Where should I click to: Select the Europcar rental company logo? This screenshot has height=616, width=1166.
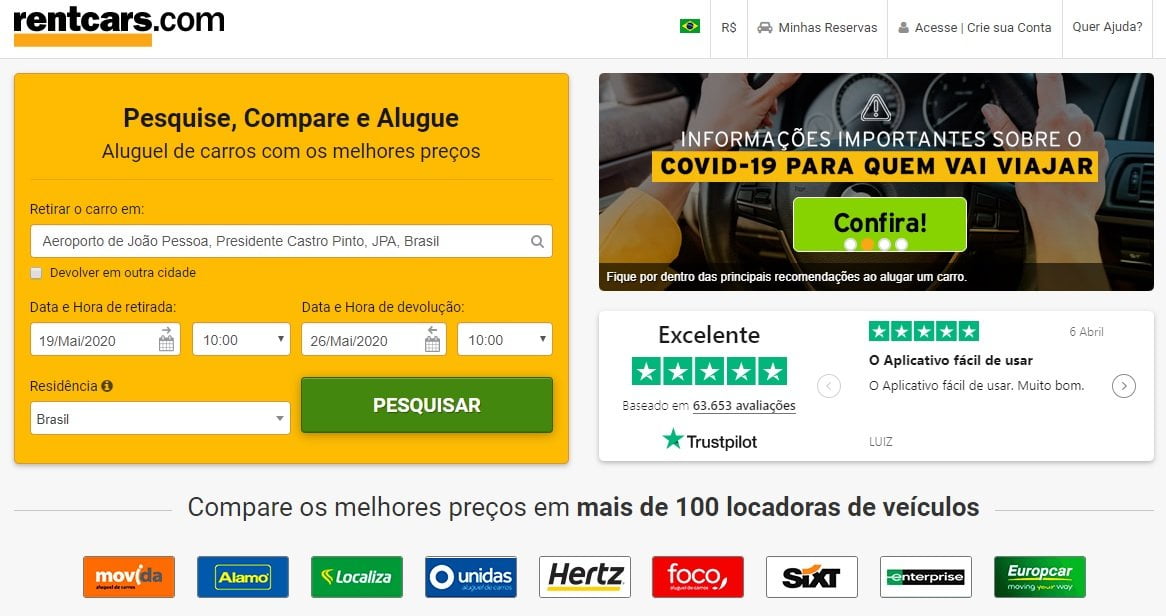(x=1040, y=577)
